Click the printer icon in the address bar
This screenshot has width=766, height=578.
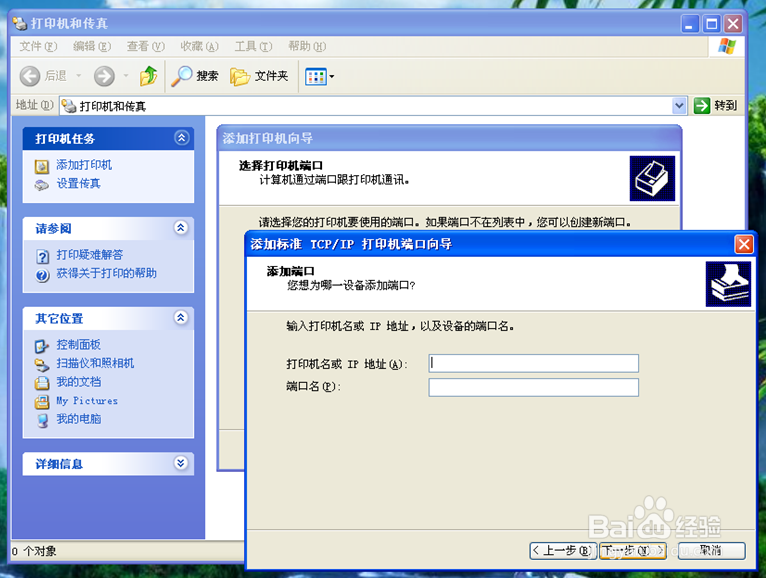coord(69,106)
